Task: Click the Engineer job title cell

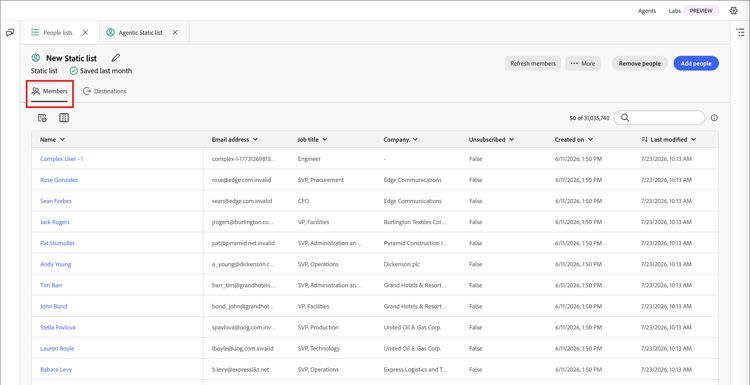Action: tap(309, 159)
